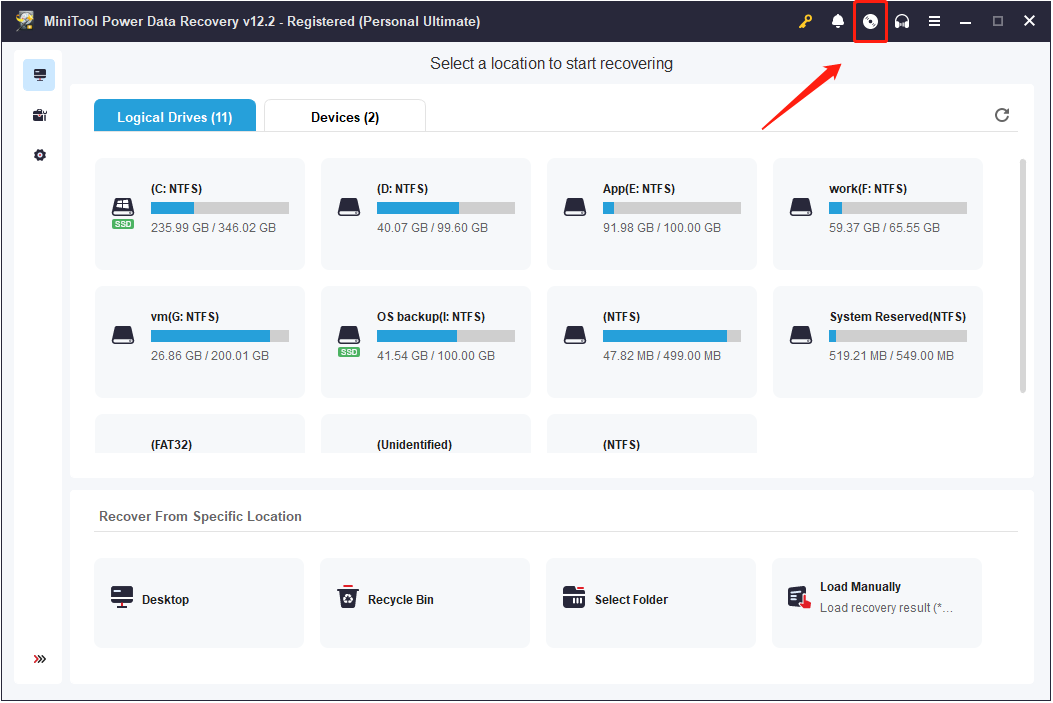Click the Select Folder icon
The width and height of the screenshot is (1053, 703).
pyautogui.click(x=574, y=597)
